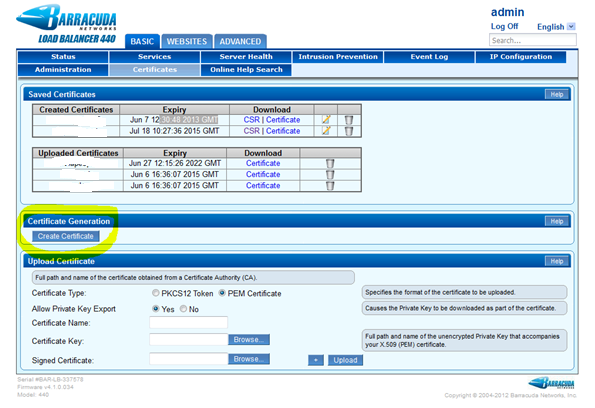This screenshot has height=408, width=595.
Task: Delete uploaded certificate in last table row
Action: 330,186
